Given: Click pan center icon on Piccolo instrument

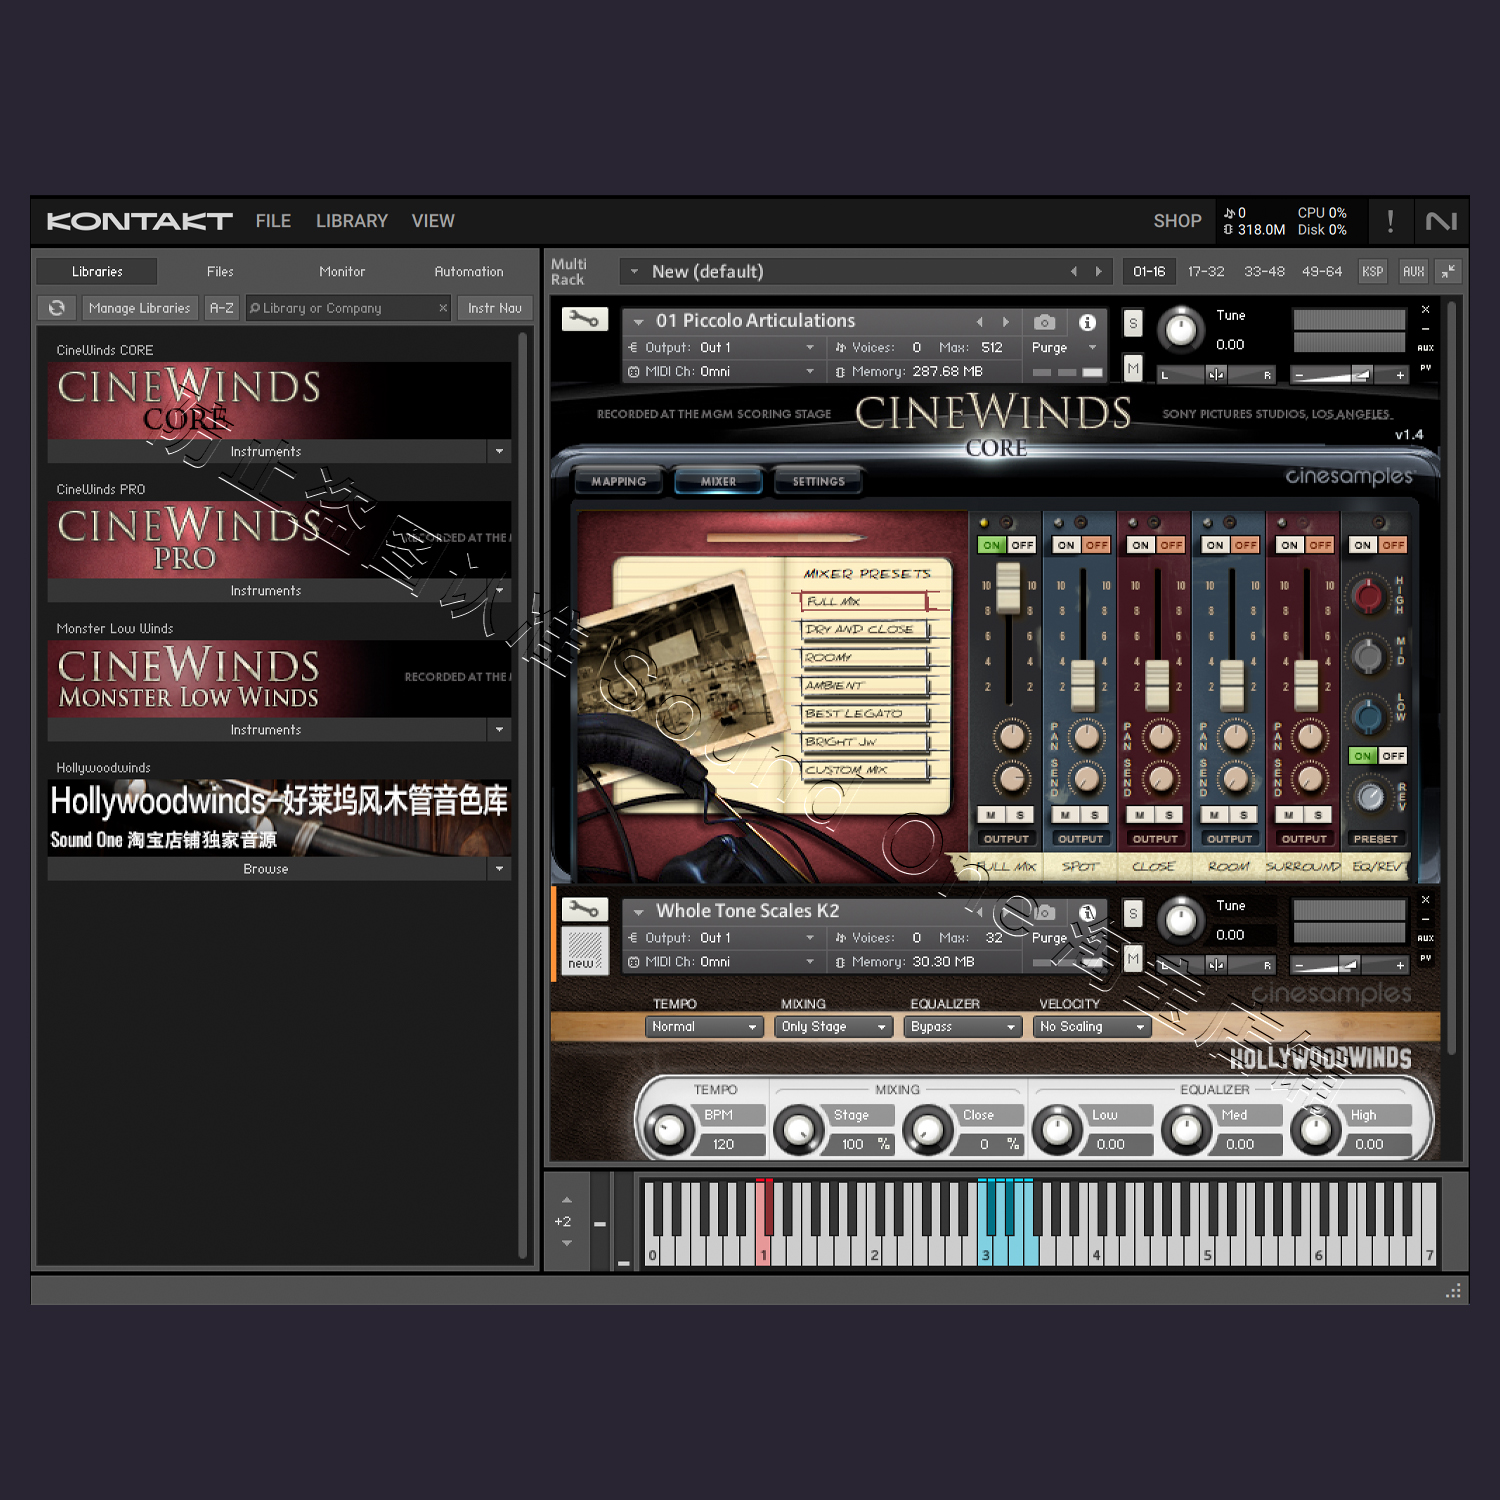Looking at the screenshot, I should coord(1216,375).
